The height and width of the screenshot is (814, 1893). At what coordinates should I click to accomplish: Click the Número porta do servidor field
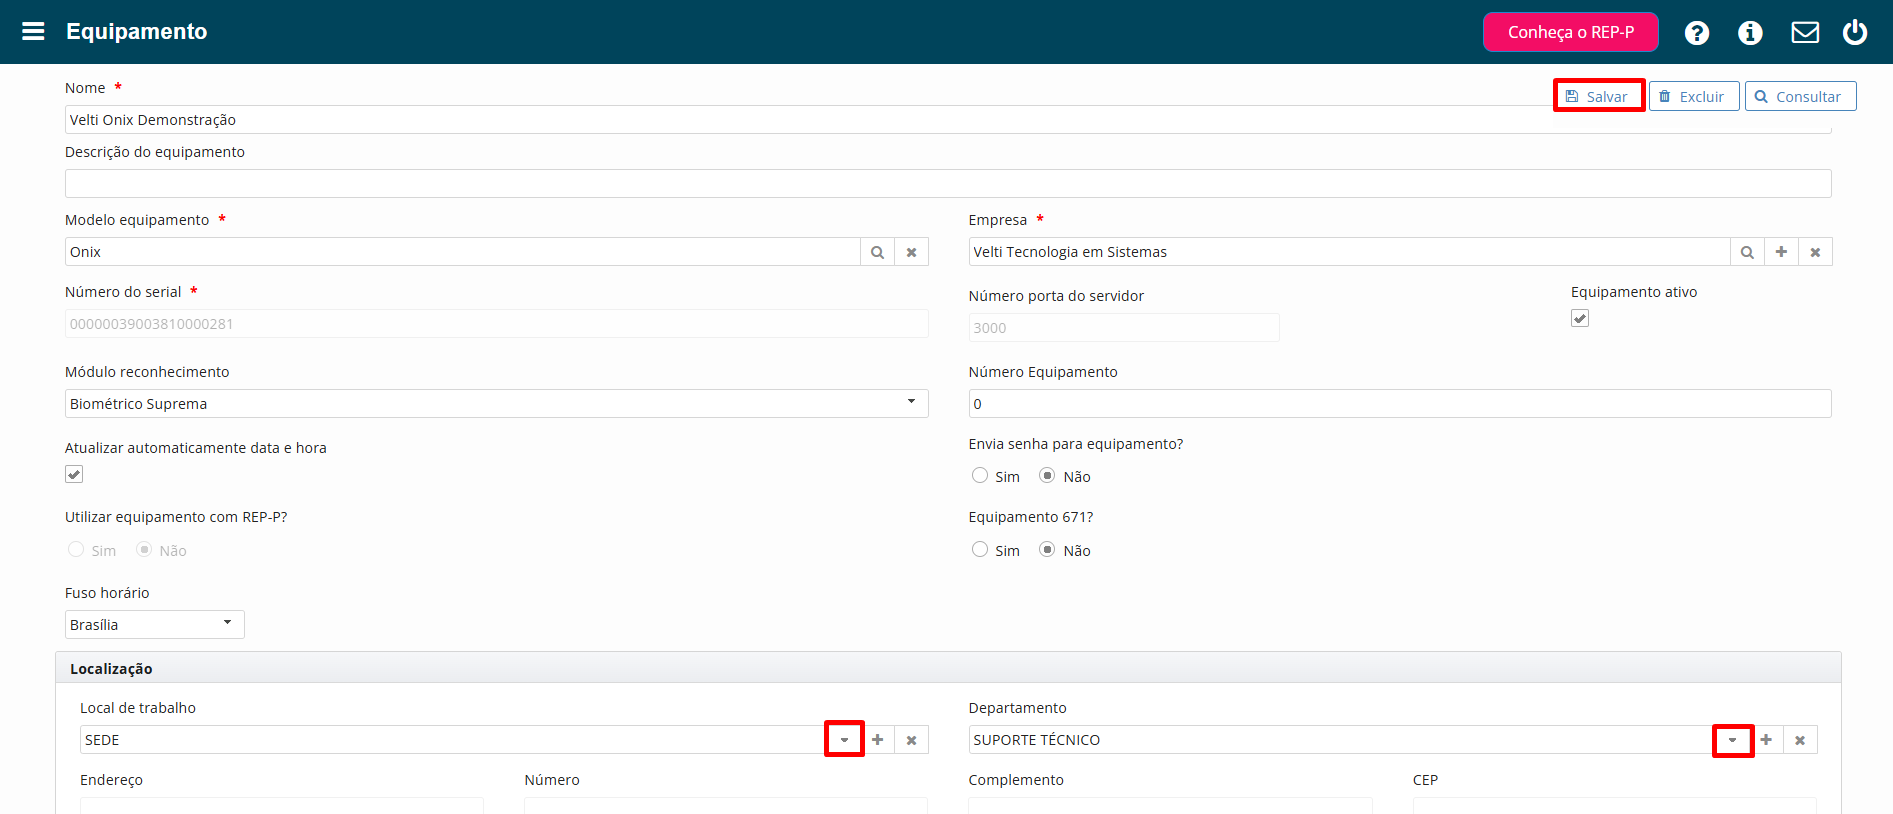coord(1124,328)
